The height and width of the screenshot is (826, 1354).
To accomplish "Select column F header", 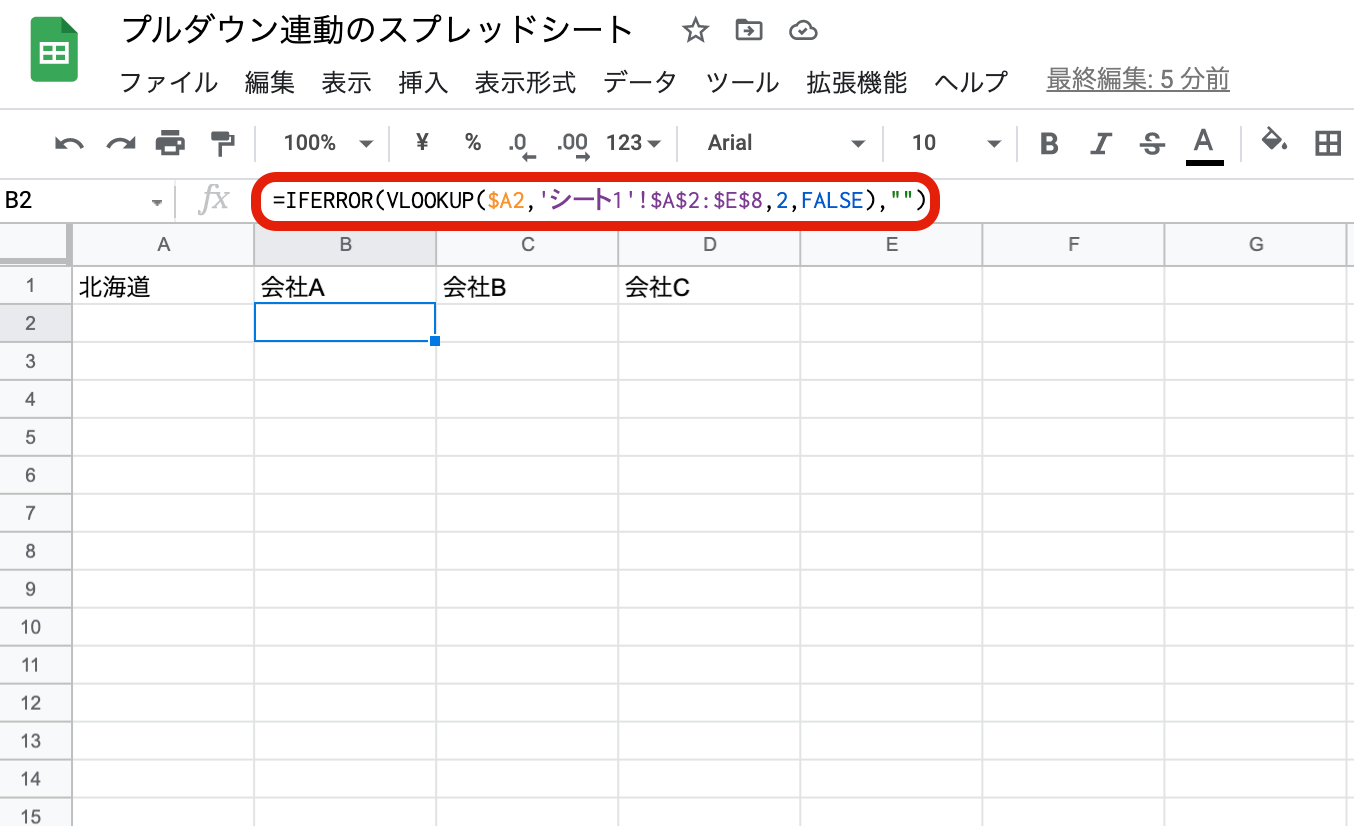I will click(1073, 244).
